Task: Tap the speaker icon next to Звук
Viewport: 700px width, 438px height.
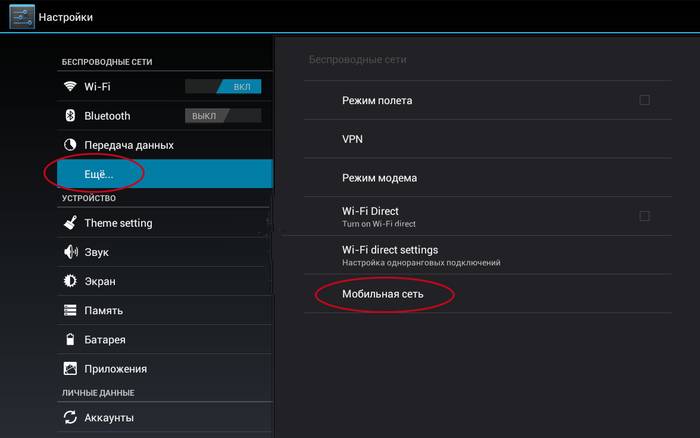Action: coord(70,252)
